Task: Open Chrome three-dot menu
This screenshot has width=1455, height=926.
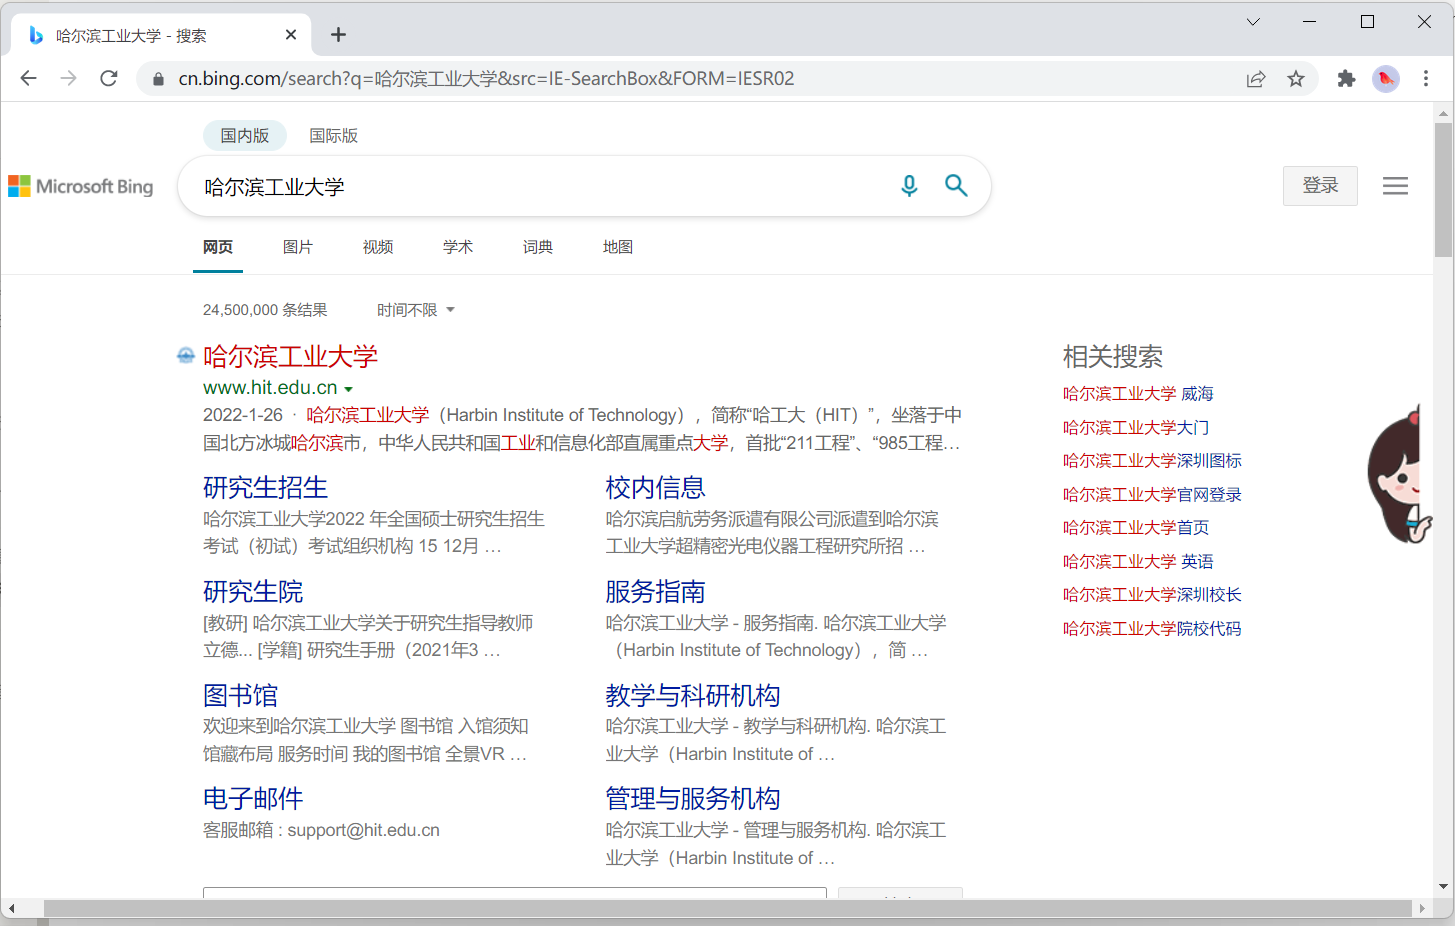Action: 1426,79
